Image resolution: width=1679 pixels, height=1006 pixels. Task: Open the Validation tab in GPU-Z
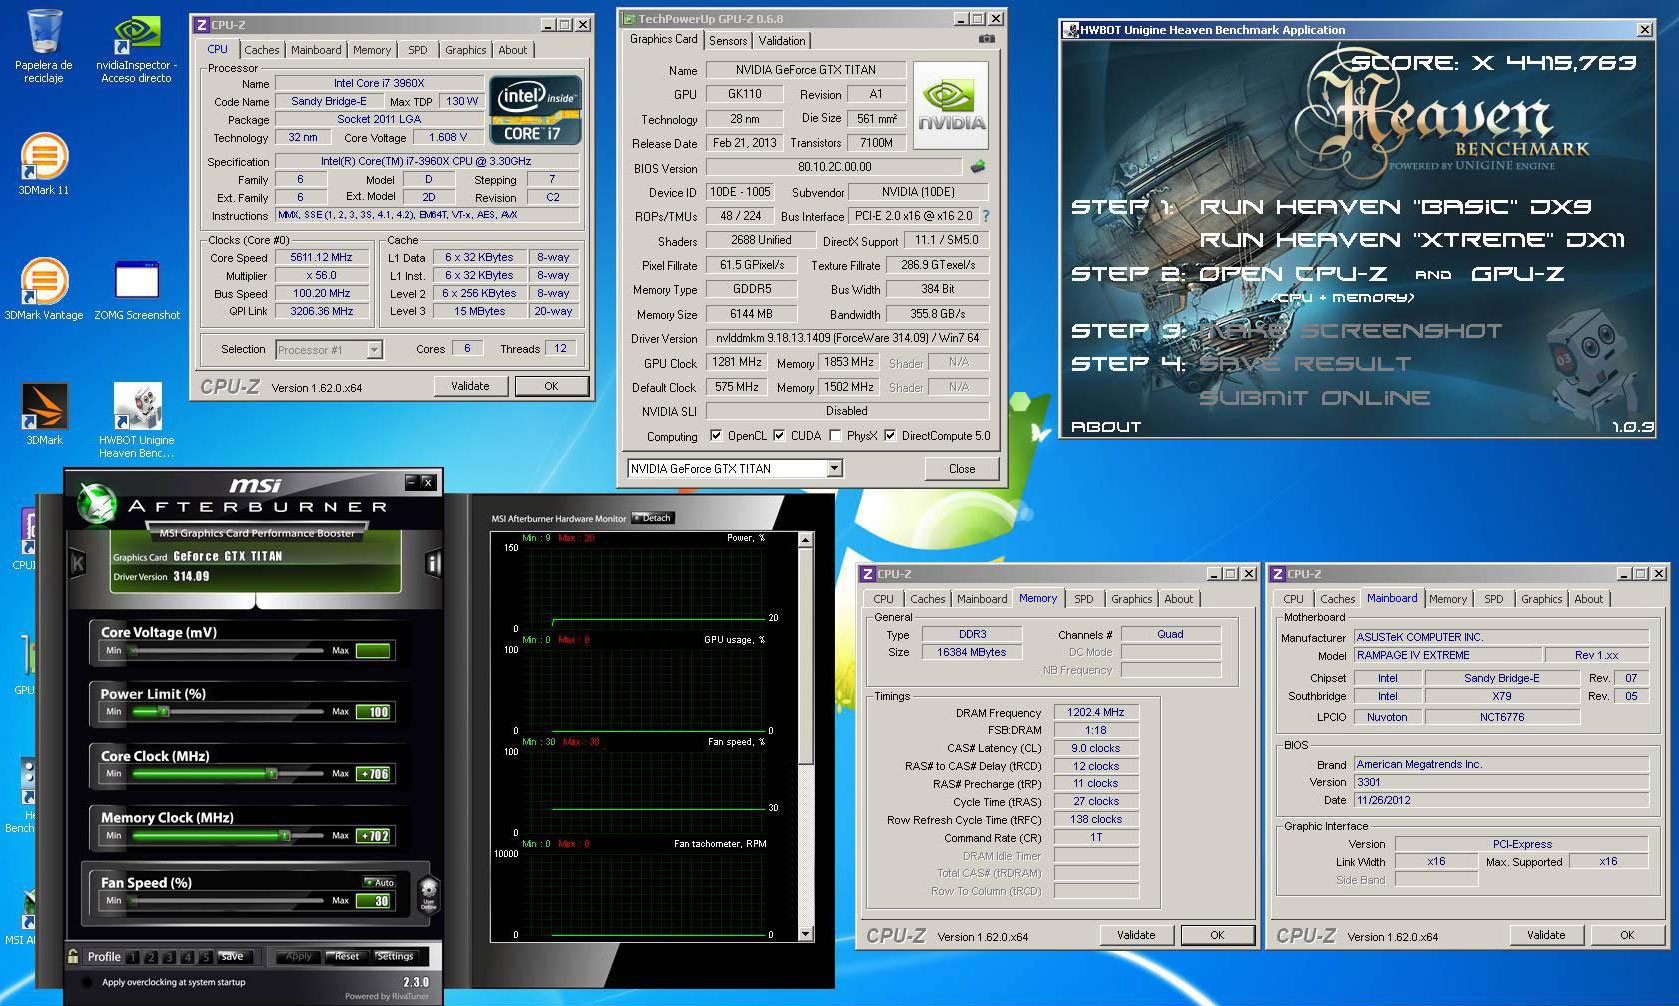(x=782, y=41)
